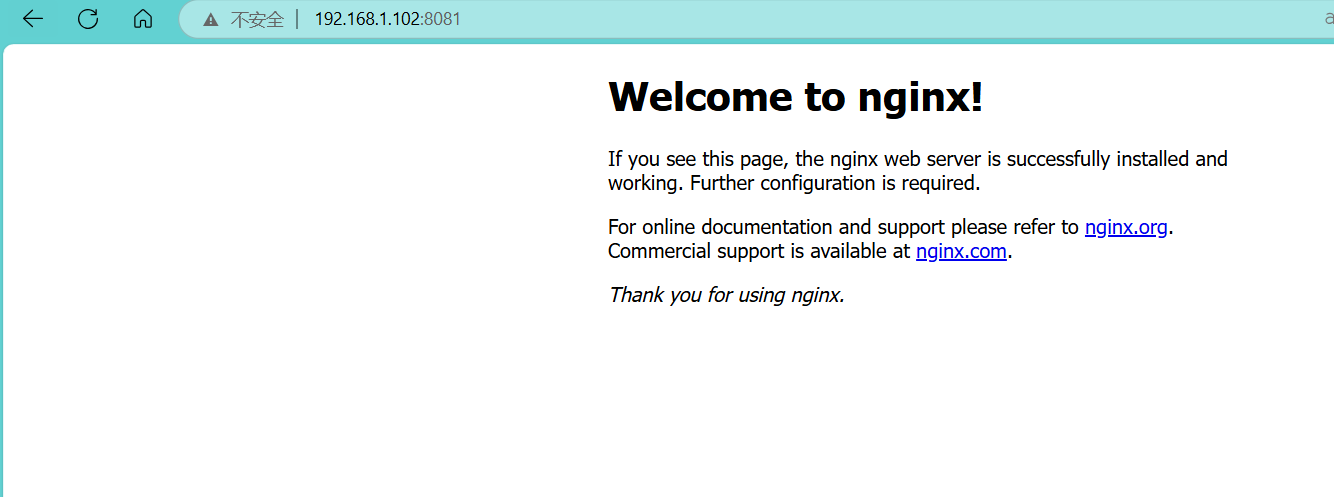This screenshot has height=497, width=1334.
Task: Click the text "For online documentation and support please refer to"
Action: pos(843,227)
